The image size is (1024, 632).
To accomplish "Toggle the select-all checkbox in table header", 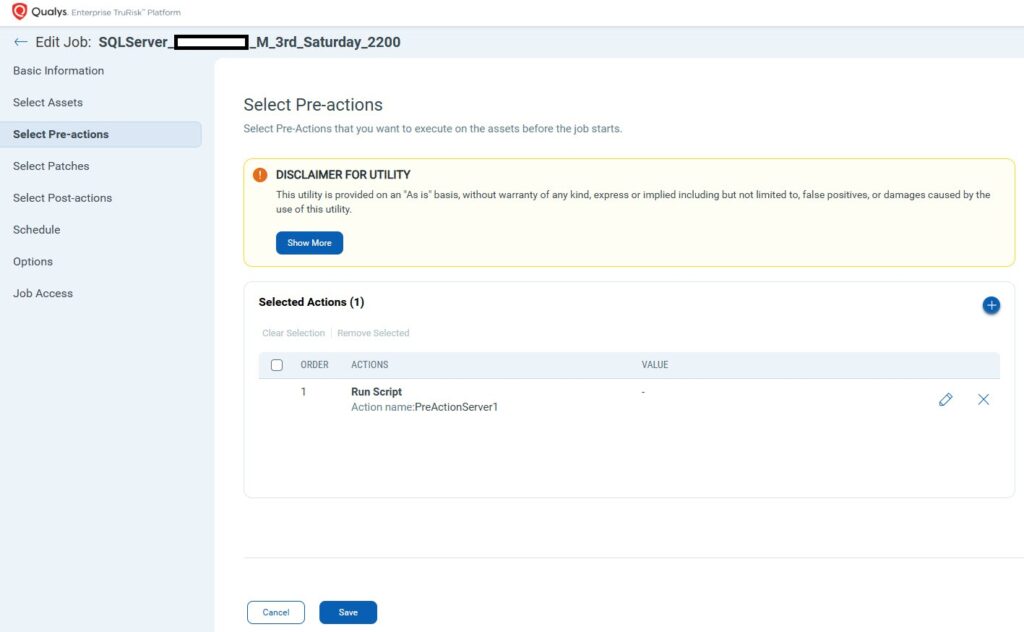I will coord(277,365).
